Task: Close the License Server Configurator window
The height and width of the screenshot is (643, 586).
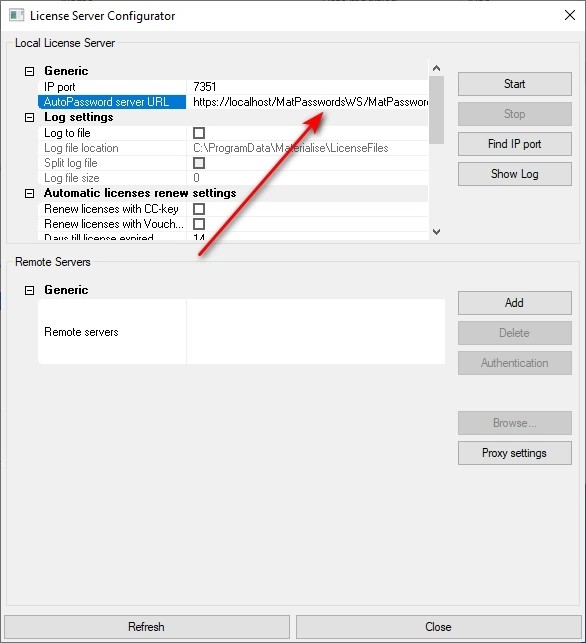Action: pos(570,16)
